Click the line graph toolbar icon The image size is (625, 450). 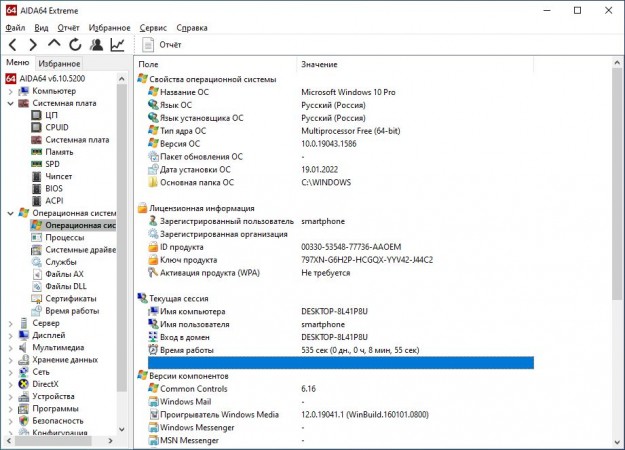click(x=118, y=45)
